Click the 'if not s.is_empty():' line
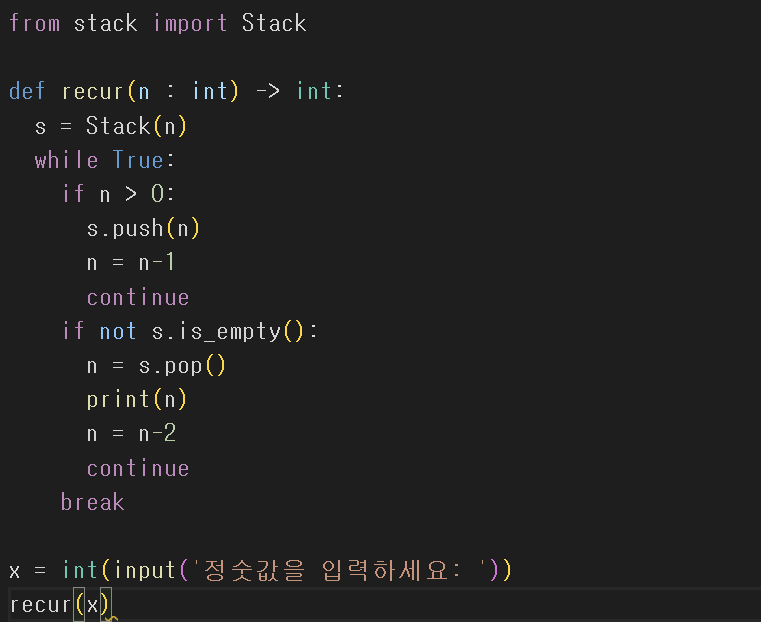761x622 pixels. [190, 331]
